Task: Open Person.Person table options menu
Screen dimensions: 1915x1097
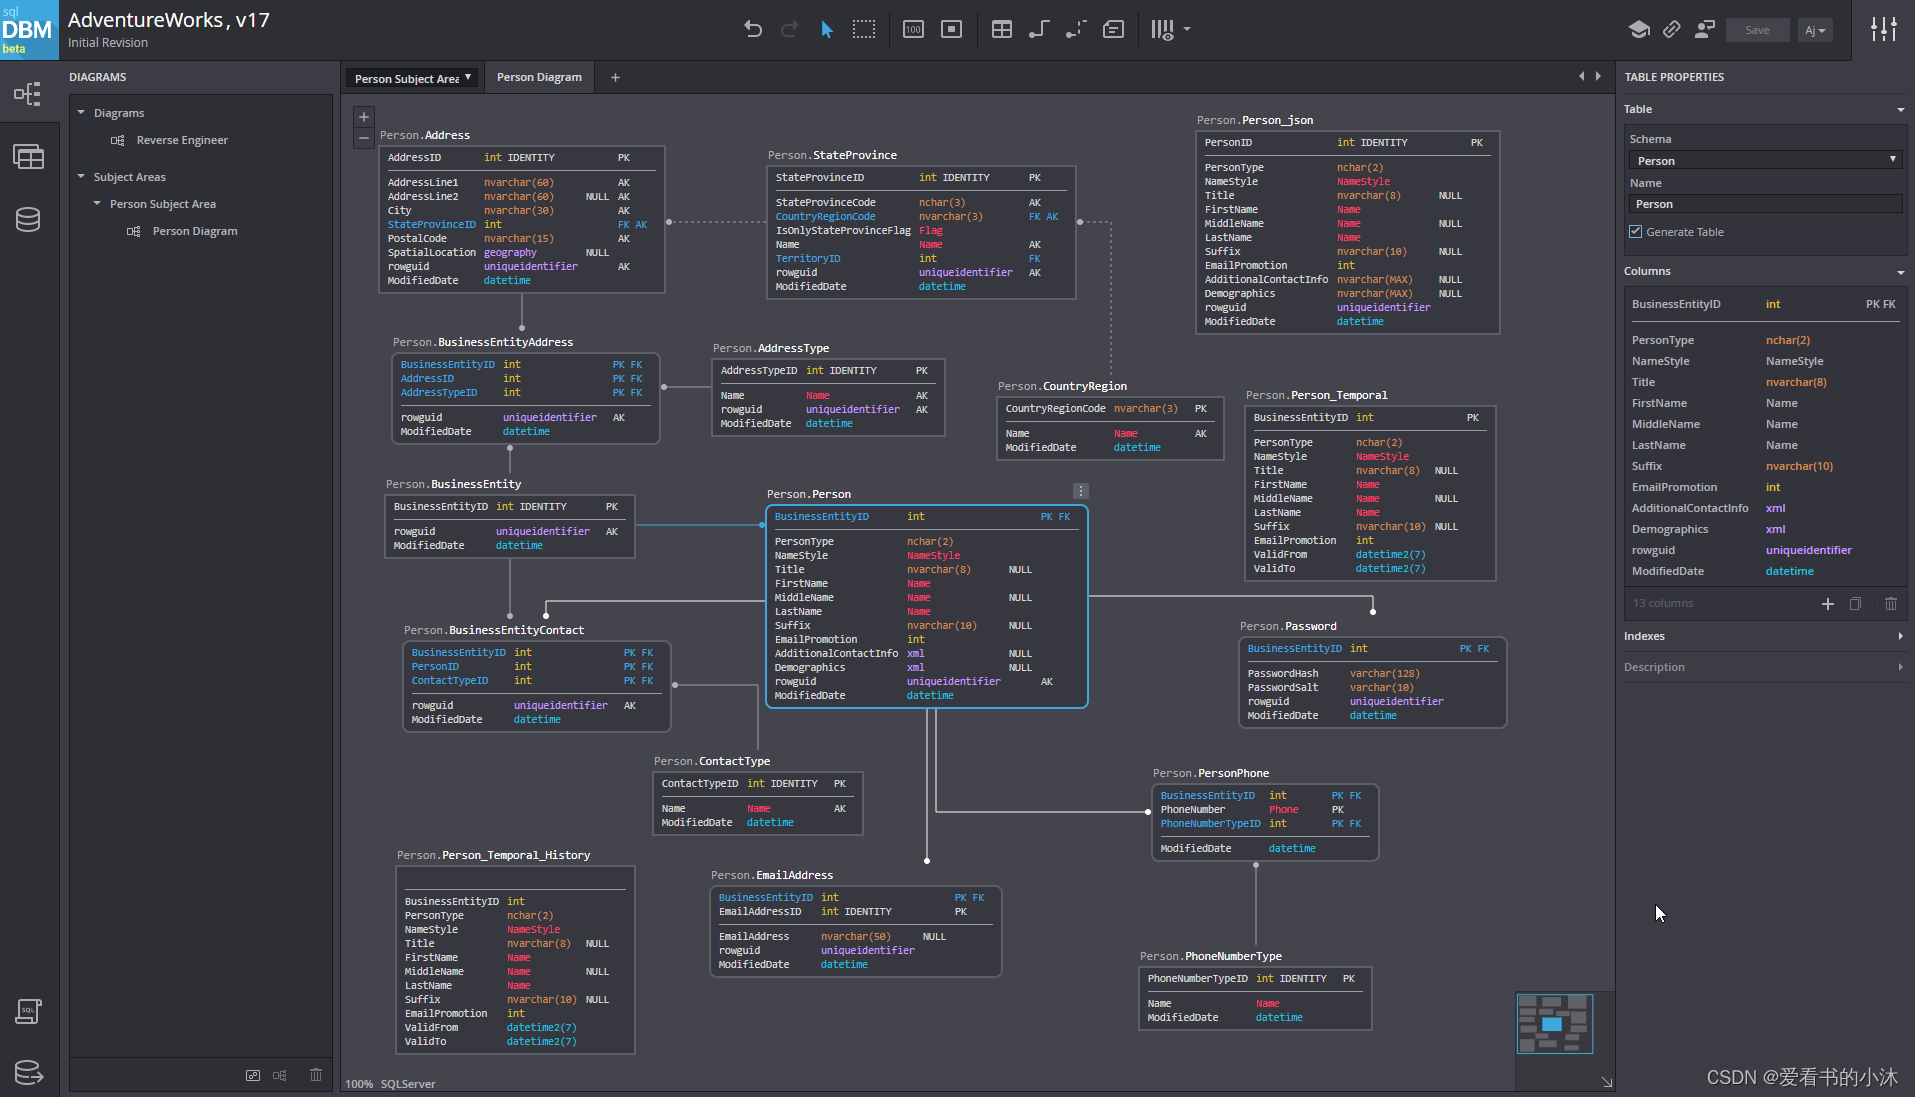Action: coord(1080,491)
